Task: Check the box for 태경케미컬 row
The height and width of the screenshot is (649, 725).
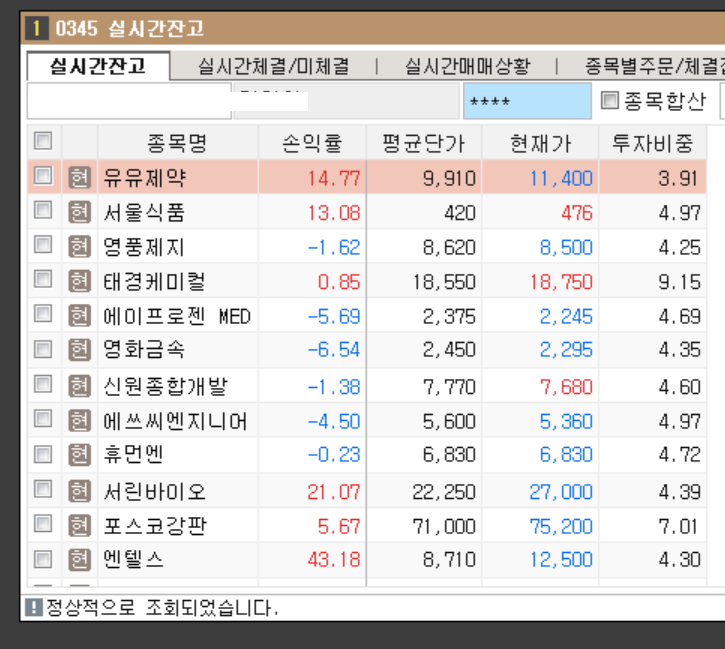Action: [x=43, y=279]
